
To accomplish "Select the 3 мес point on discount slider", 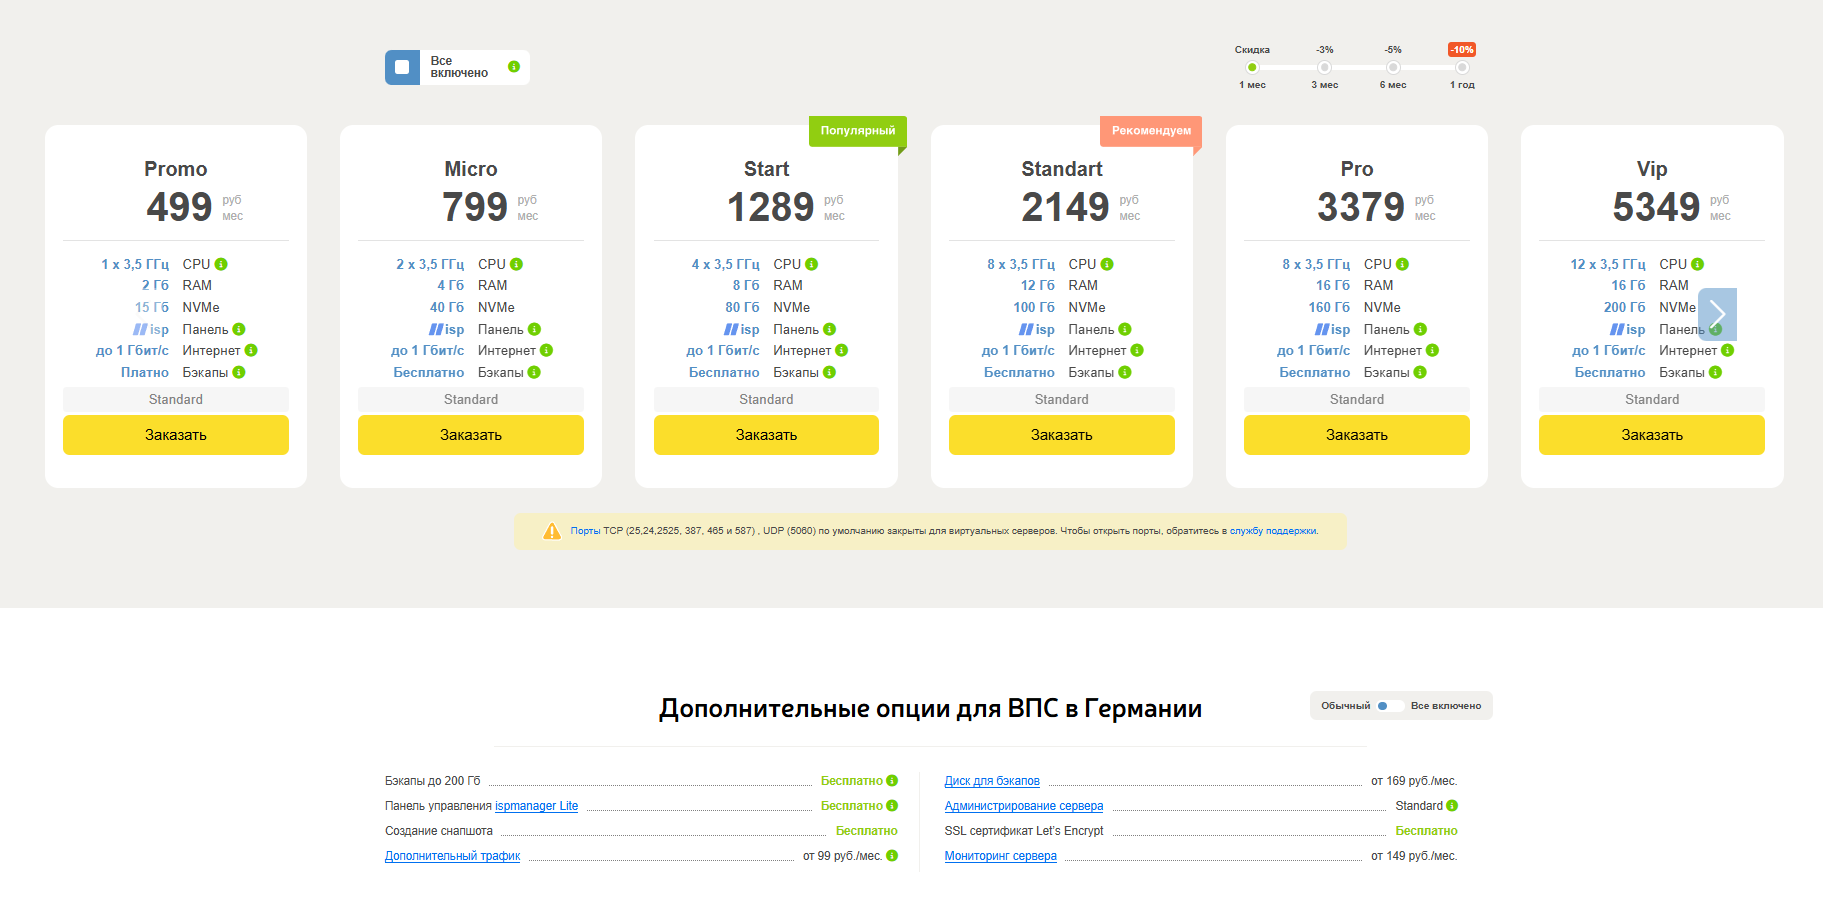I will click(1324, 68).
